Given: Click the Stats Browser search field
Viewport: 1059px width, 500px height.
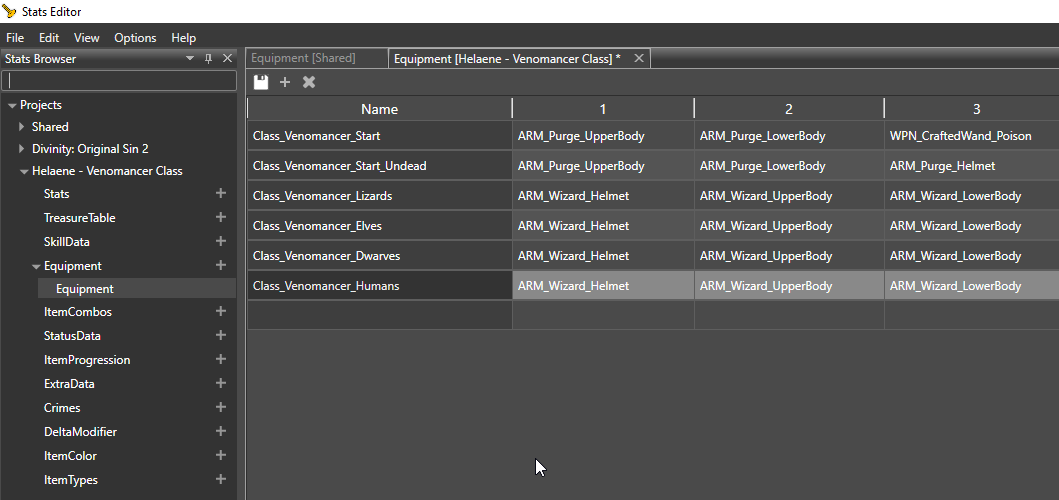Looking at the screenshot, I should tap(118, 81).
